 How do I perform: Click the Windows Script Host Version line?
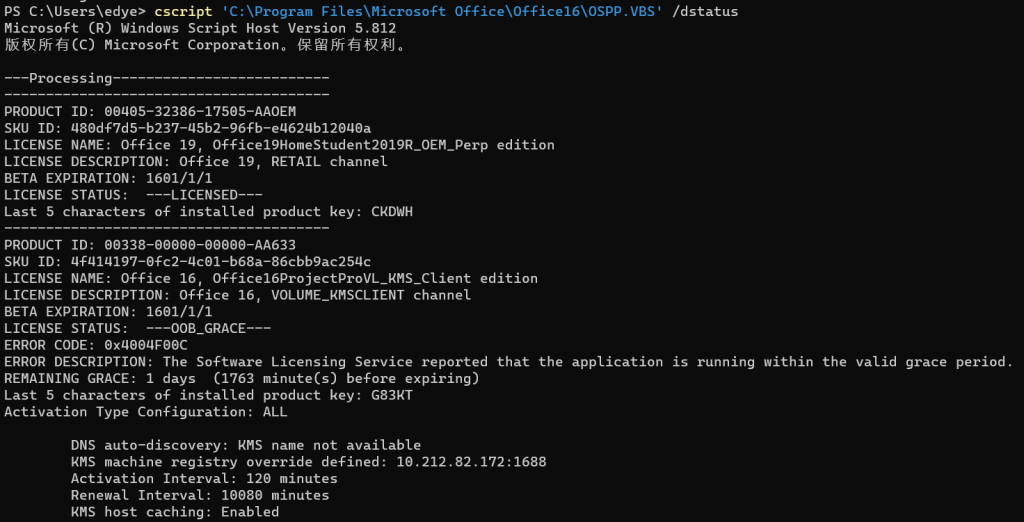(x=200, y=28)
